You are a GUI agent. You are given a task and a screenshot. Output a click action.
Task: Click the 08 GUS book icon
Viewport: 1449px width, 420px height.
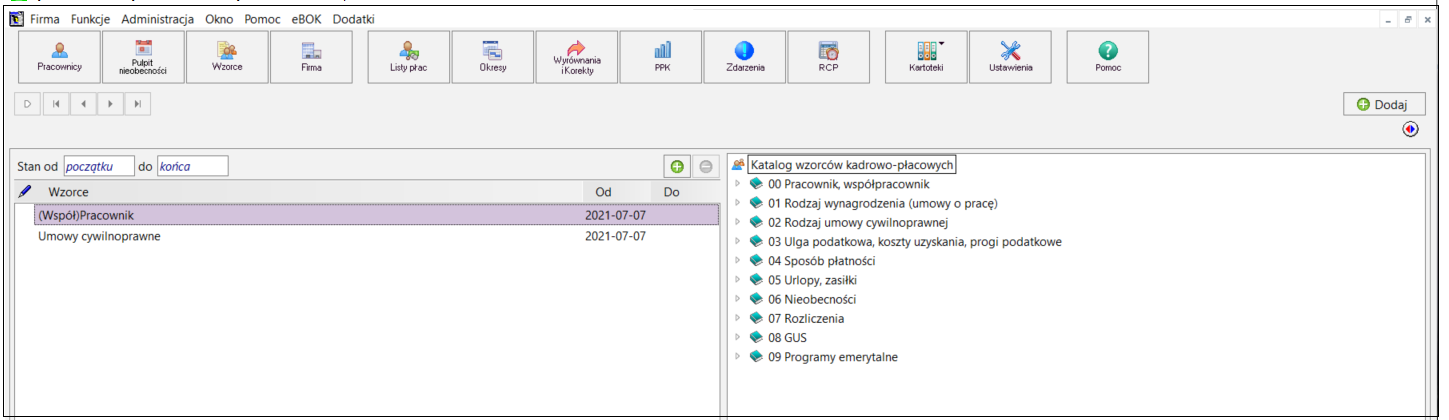[755, 338]
